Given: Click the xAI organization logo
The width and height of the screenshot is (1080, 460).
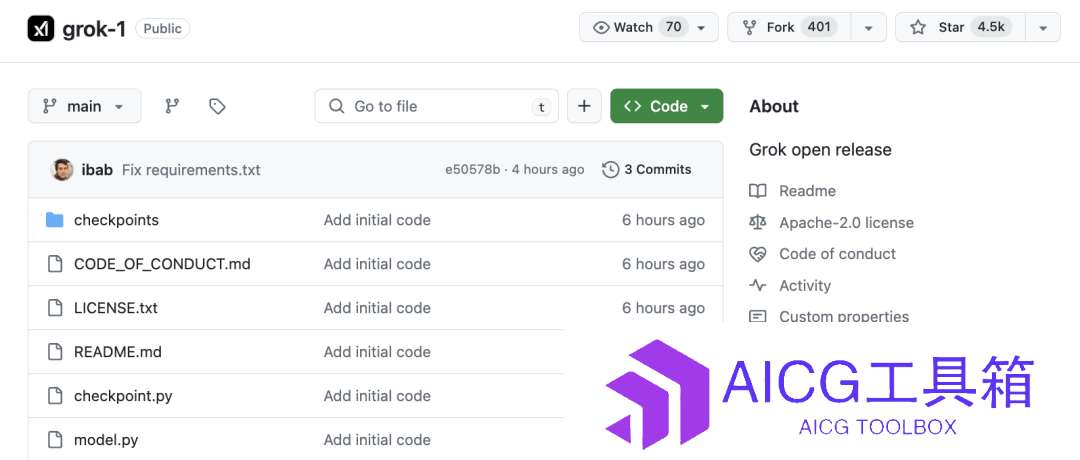Looking at the screenshot, I should pos(41,28).
